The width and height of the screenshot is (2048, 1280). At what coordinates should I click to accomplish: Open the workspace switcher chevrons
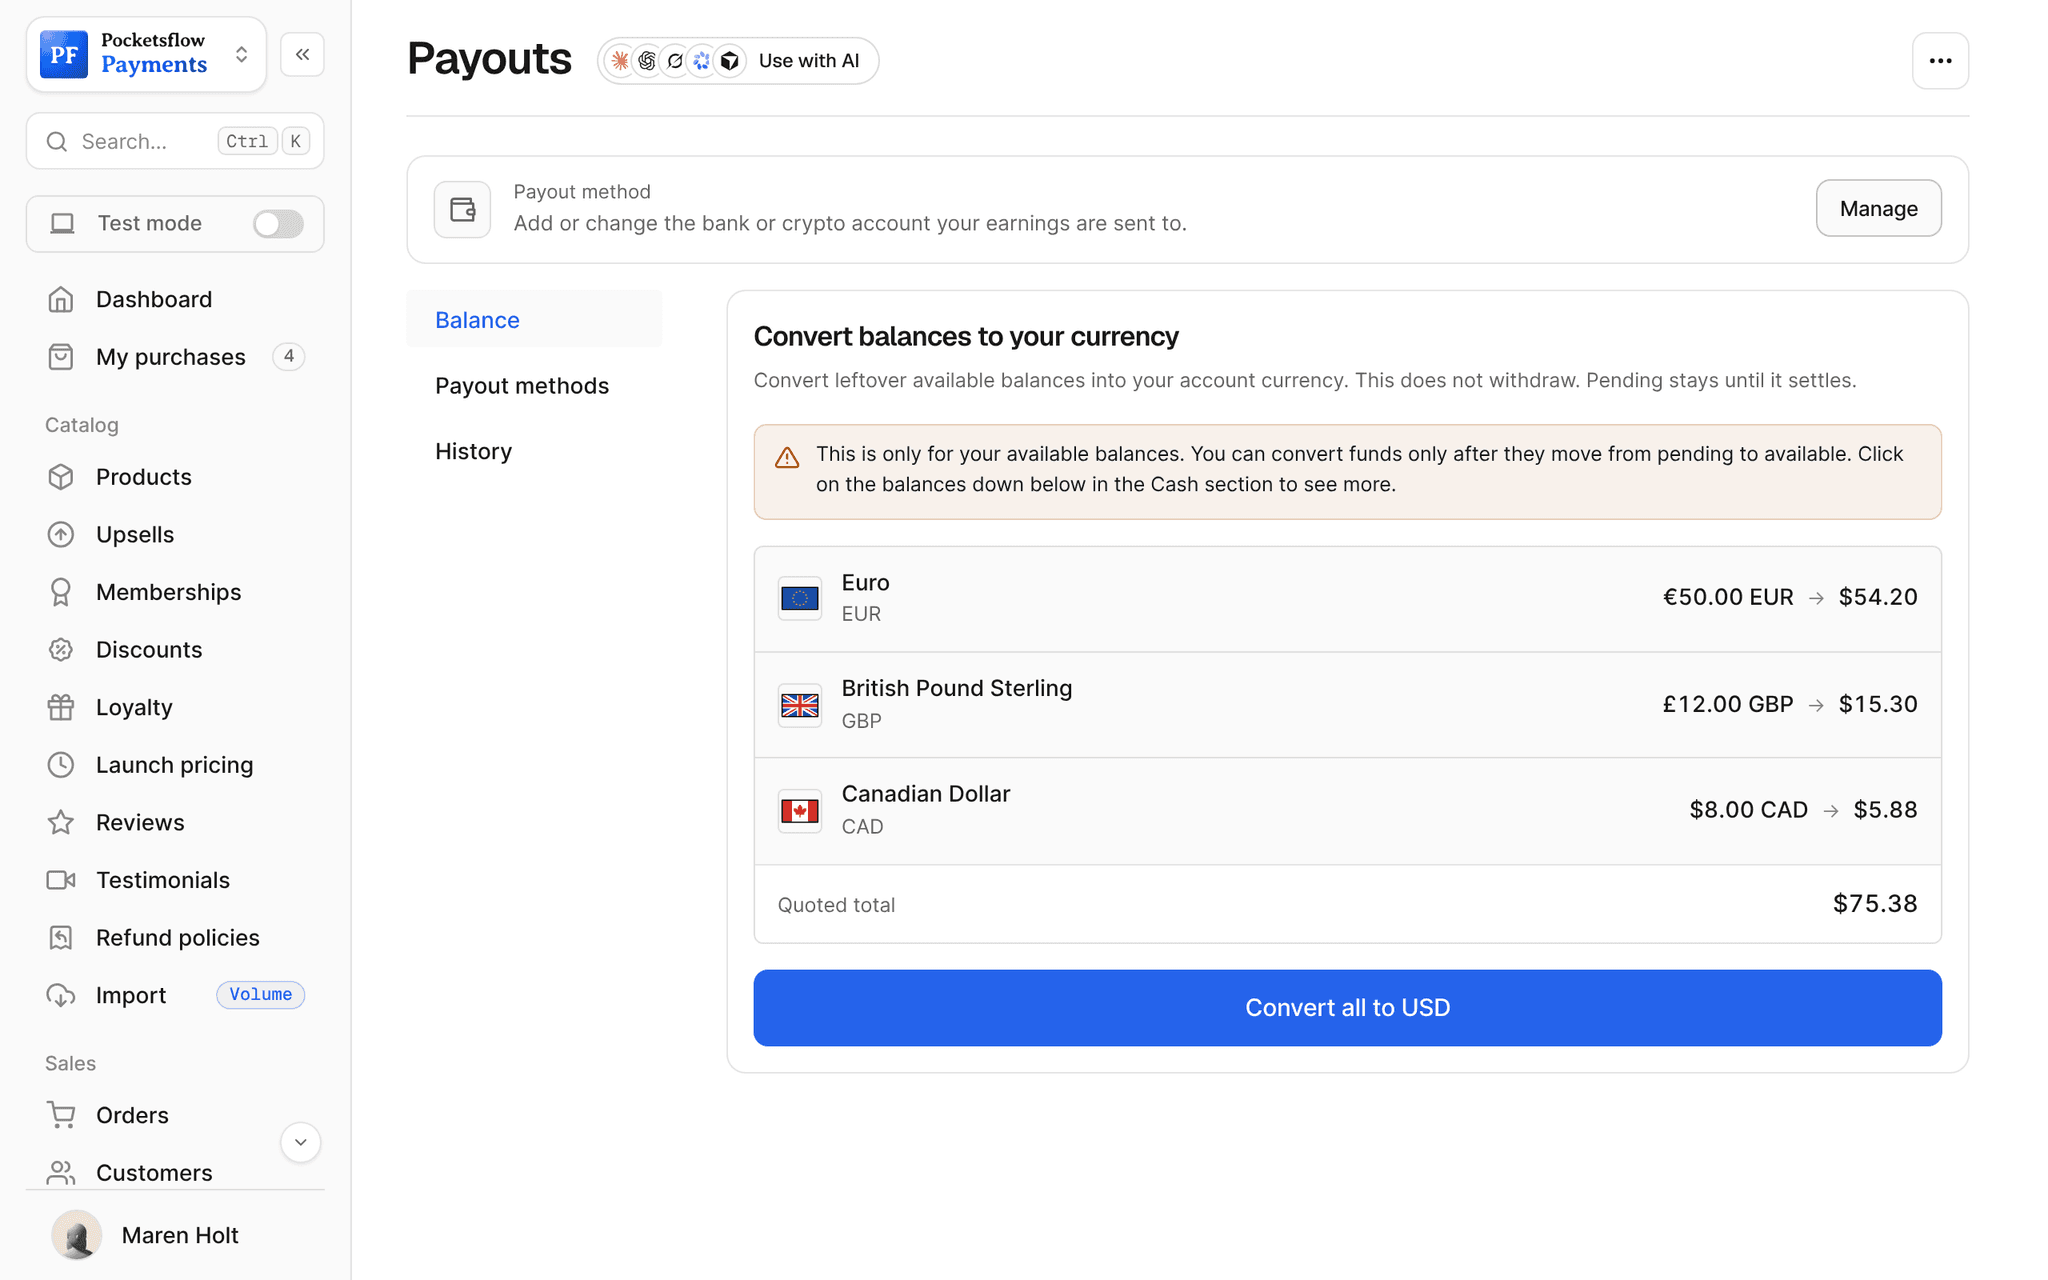pos(241,54)
